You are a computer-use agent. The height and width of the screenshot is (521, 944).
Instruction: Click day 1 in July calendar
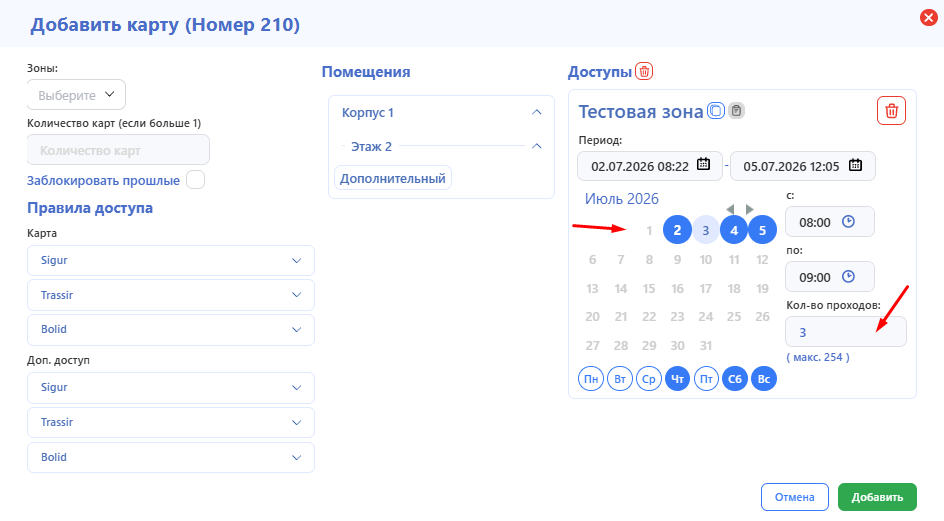point(649,230)
